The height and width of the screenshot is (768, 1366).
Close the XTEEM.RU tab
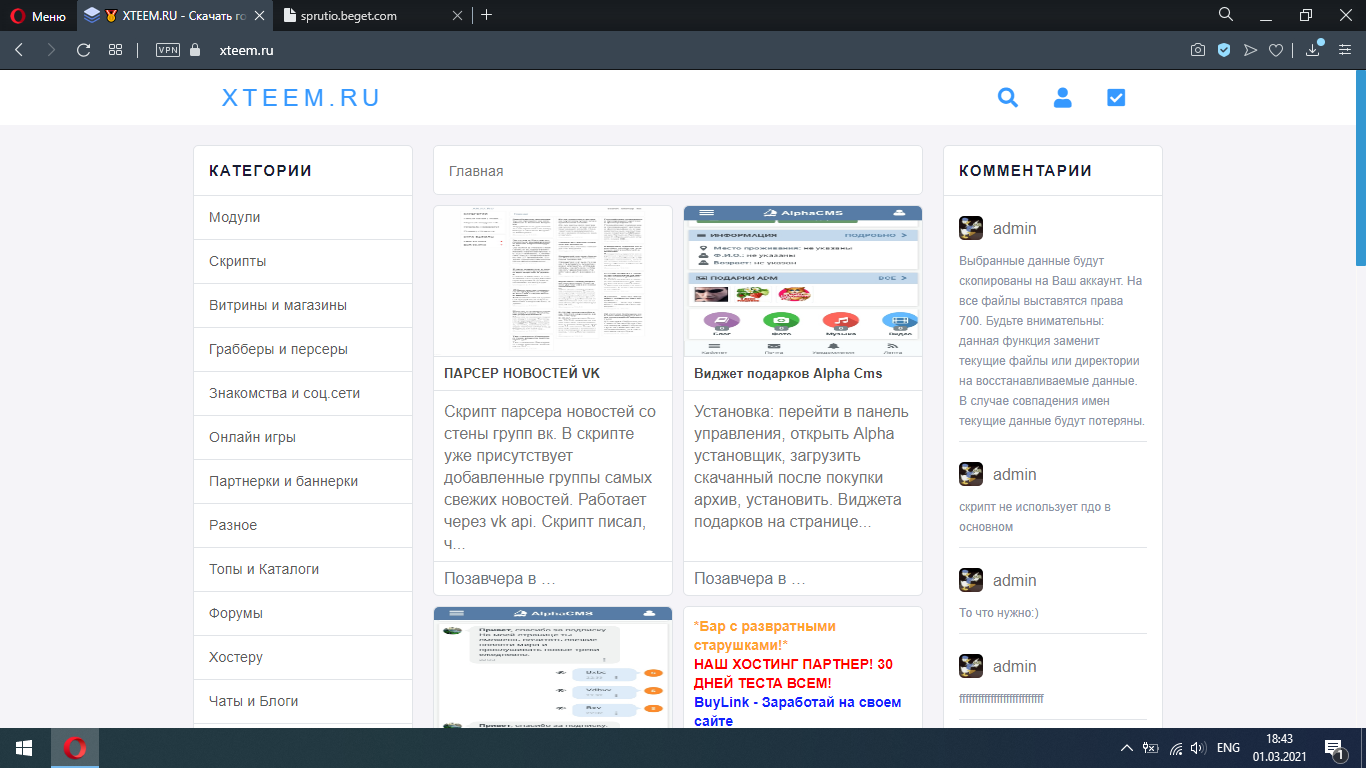(258, 16)
